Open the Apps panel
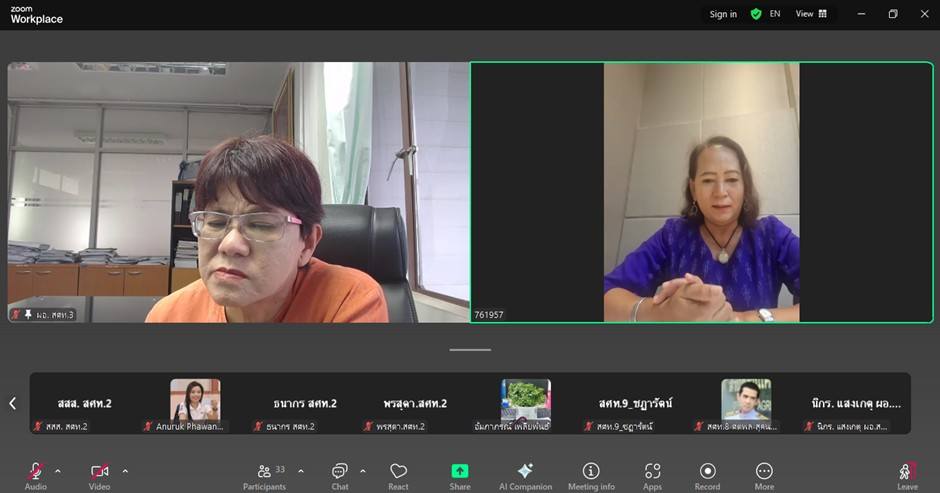Screen dimensions: 940x493 pos(652,473)
